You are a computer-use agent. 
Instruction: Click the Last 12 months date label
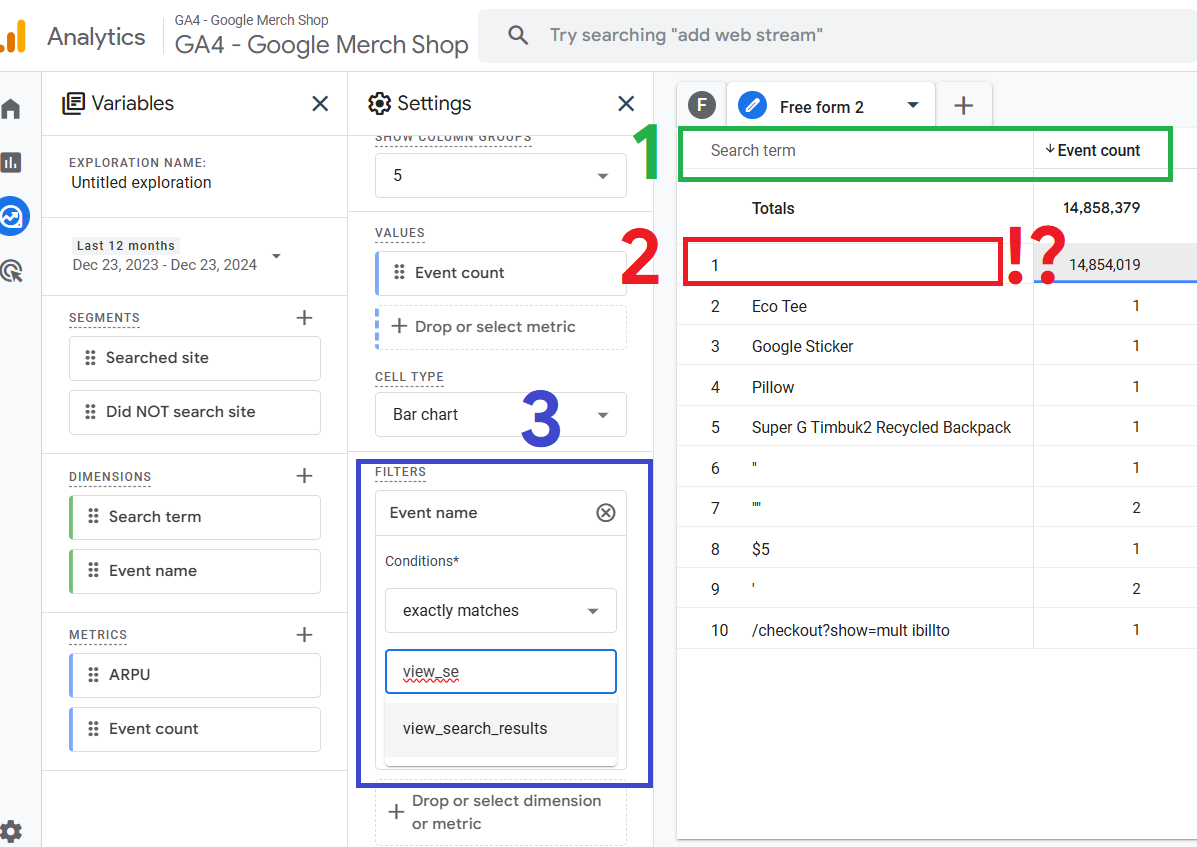(126, 246)
